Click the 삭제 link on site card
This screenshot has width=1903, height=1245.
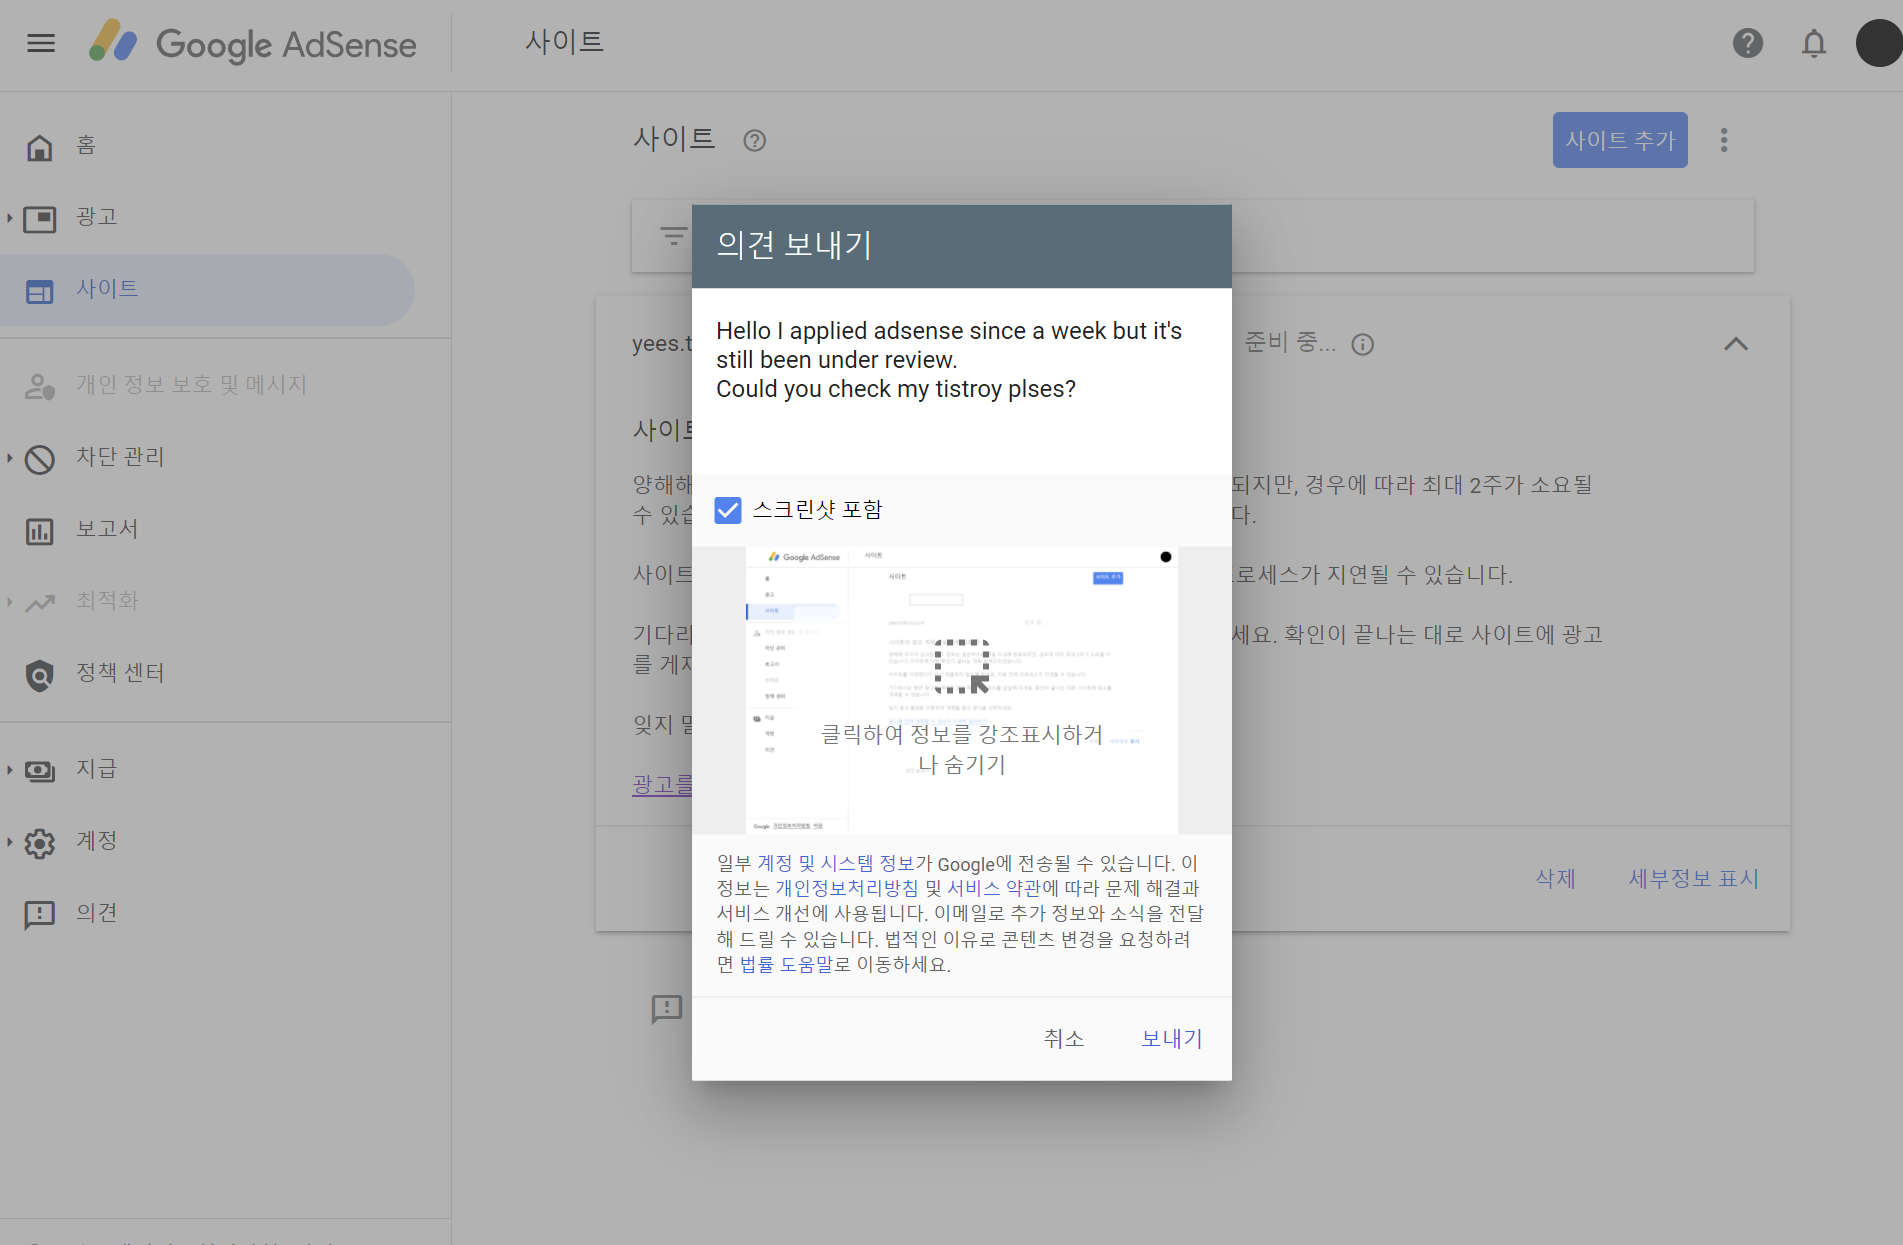coord(1555,879)
